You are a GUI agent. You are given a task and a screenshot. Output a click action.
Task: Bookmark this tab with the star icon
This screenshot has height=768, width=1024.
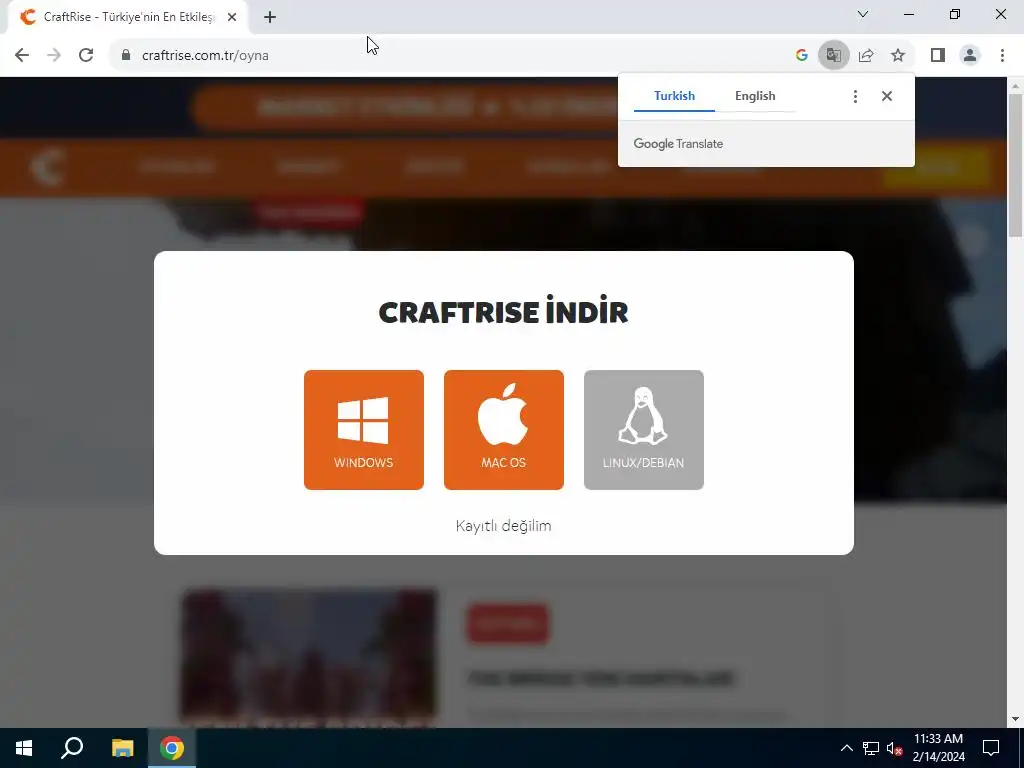[898, 56]
